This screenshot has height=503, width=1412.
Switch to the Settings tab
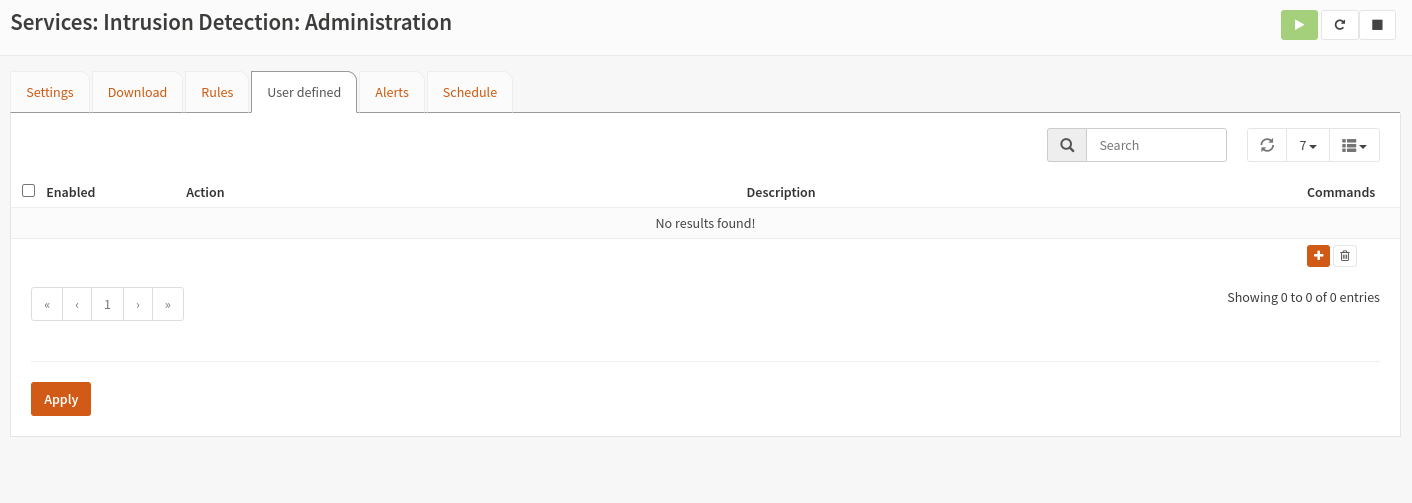(x=50, y=92)
